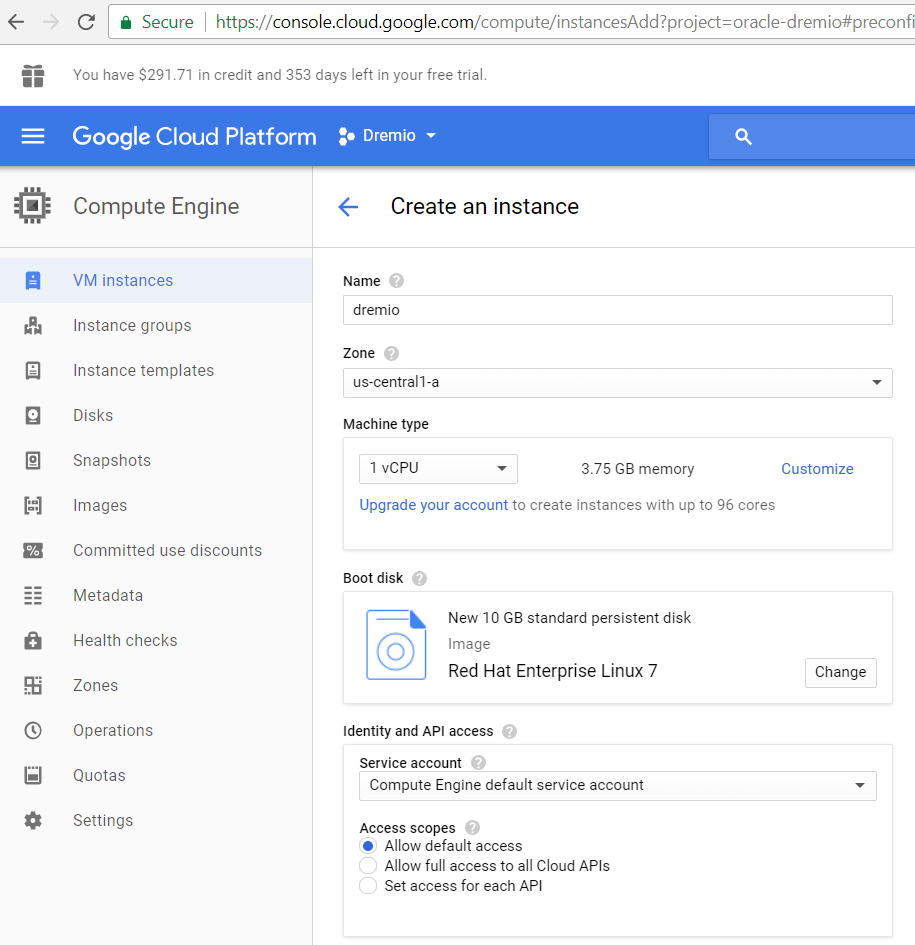Click the Customize machine type link

(x=817, y=469)
